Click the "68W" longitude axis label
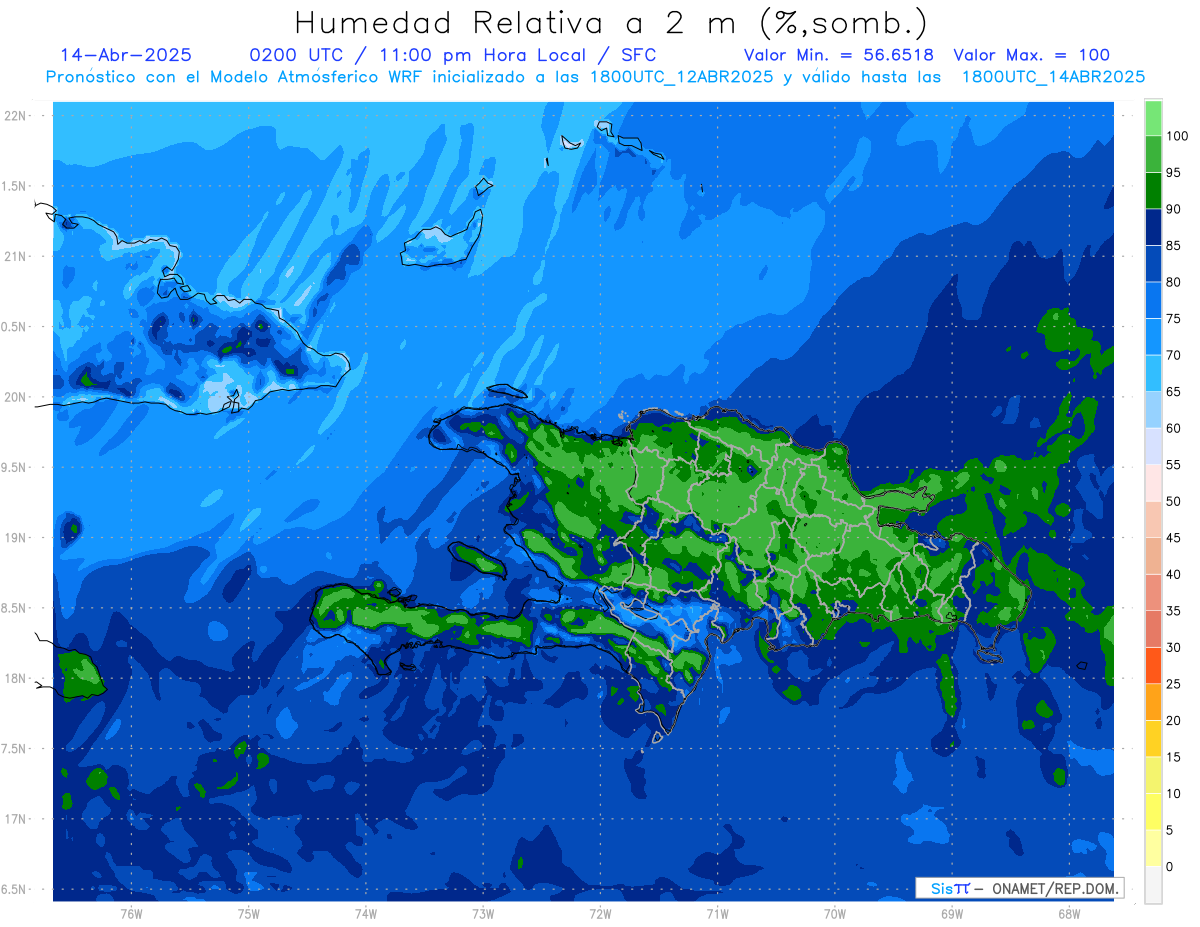This screenshot has width=1200, height=927. pyautogui.click(x=1069, y=913)
